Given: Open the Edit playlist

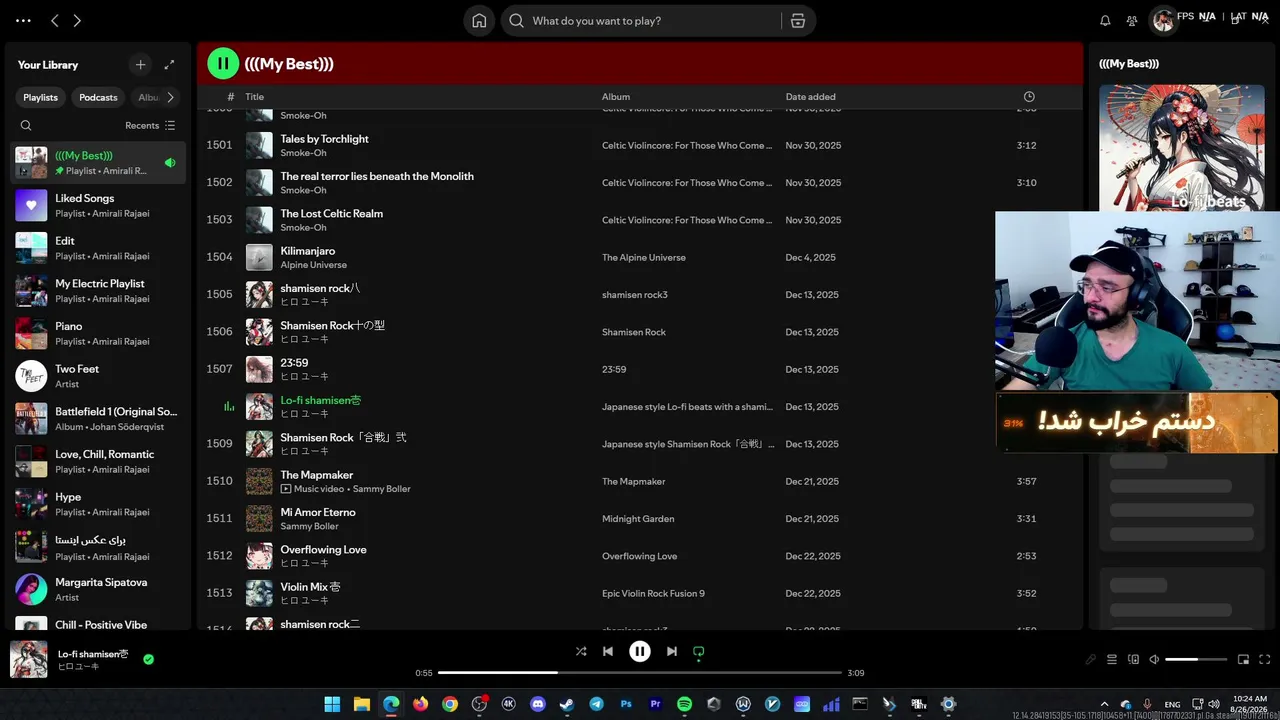Looking at the screenshot, I should [98, 248].
